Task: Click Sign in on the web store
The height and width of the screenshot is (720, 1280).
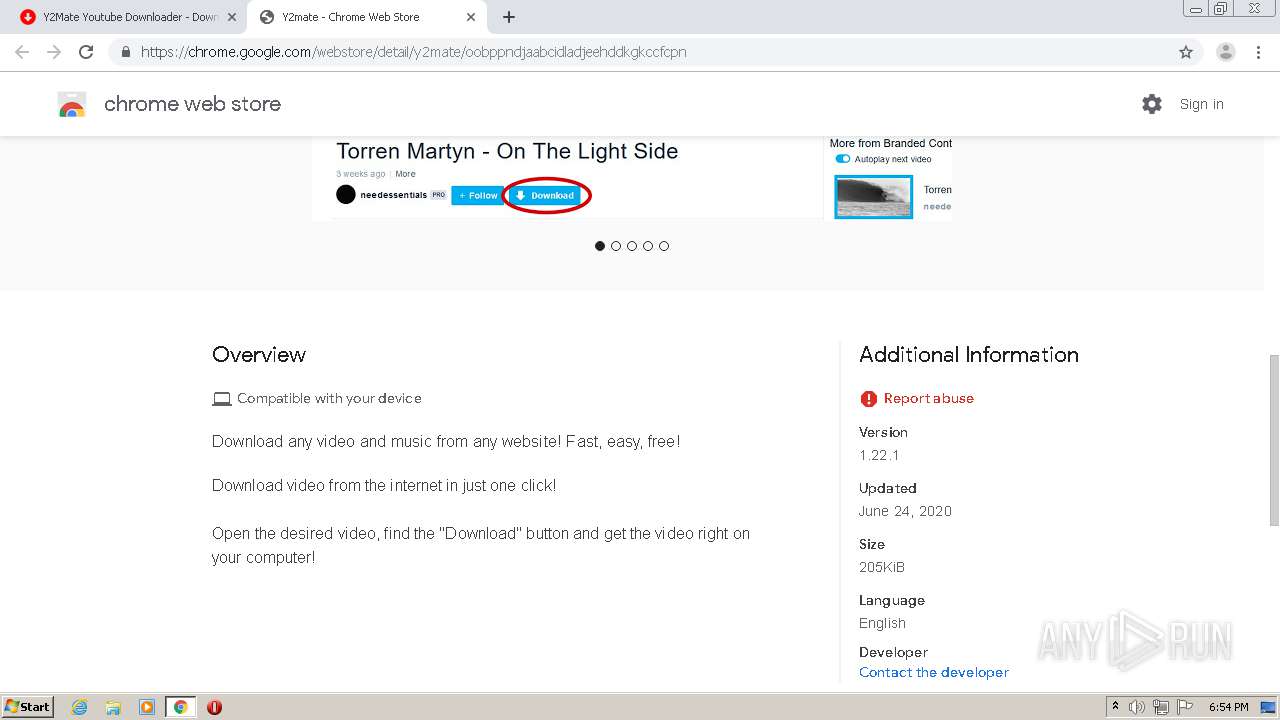Action: tap(1201, 104)
